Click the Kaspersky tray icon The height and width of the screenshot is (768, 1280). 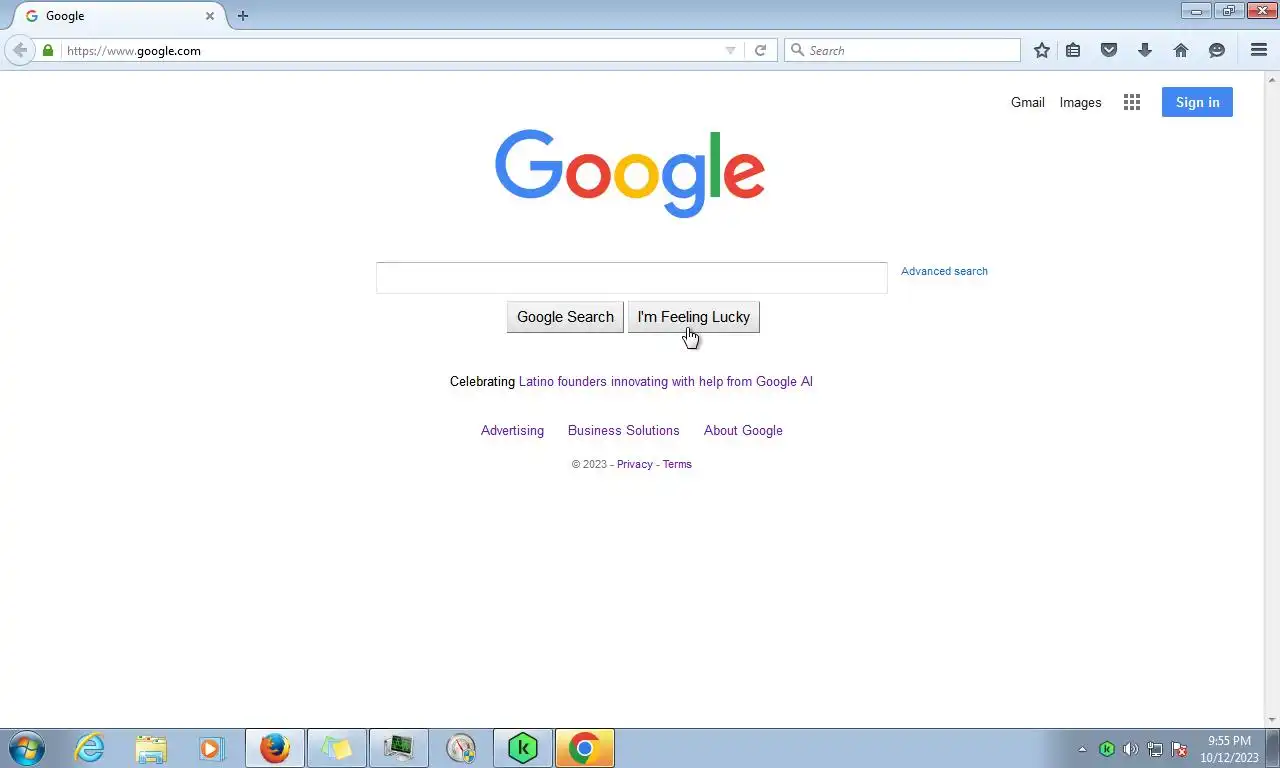(x=1107, y=749)
